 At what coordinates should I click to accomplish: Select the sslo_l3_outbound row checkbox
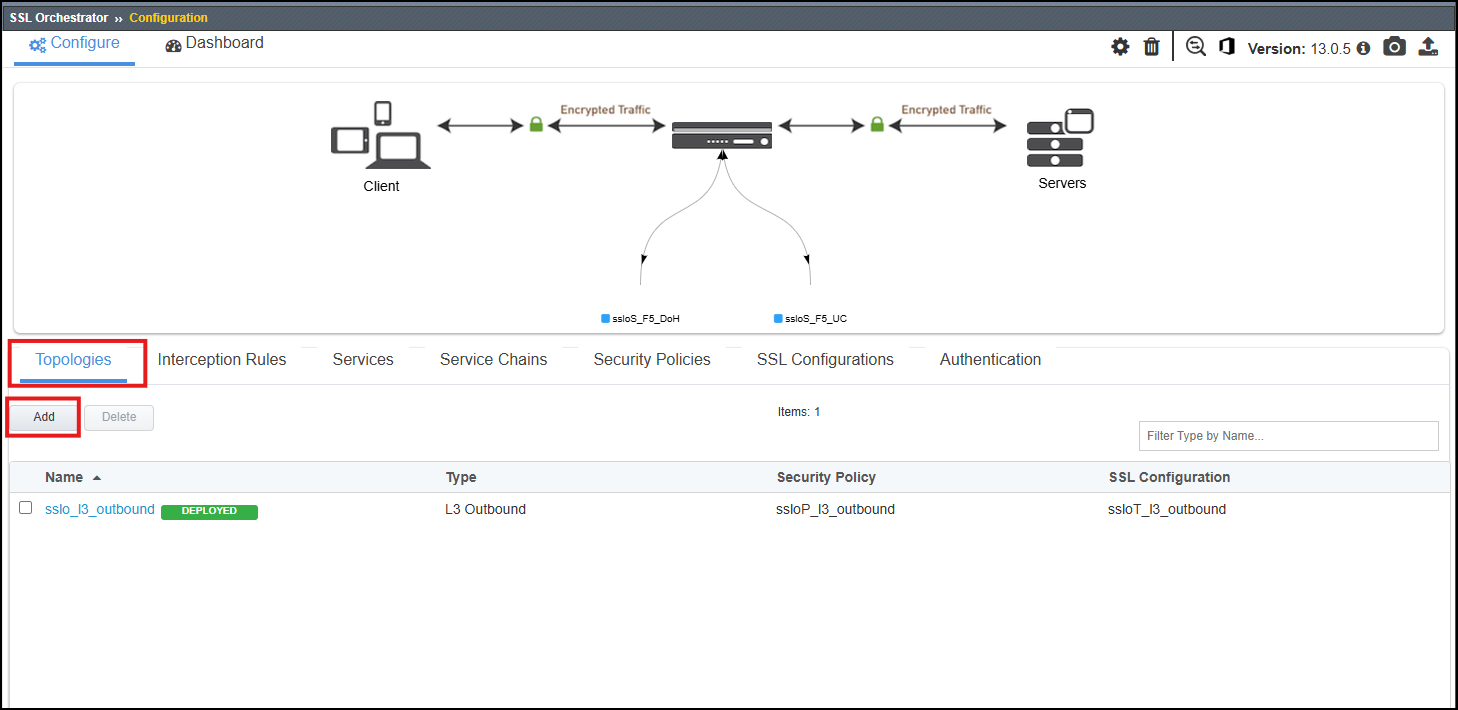[x=26, y=508]
